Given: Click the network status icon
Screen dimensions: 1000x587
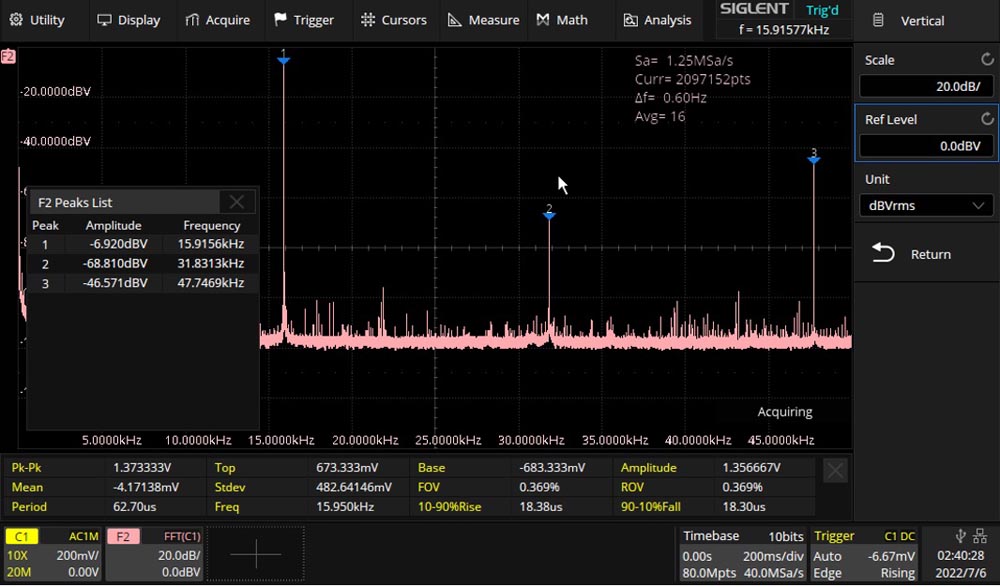Looking at the screenshot, I should [x=980, y=536].
